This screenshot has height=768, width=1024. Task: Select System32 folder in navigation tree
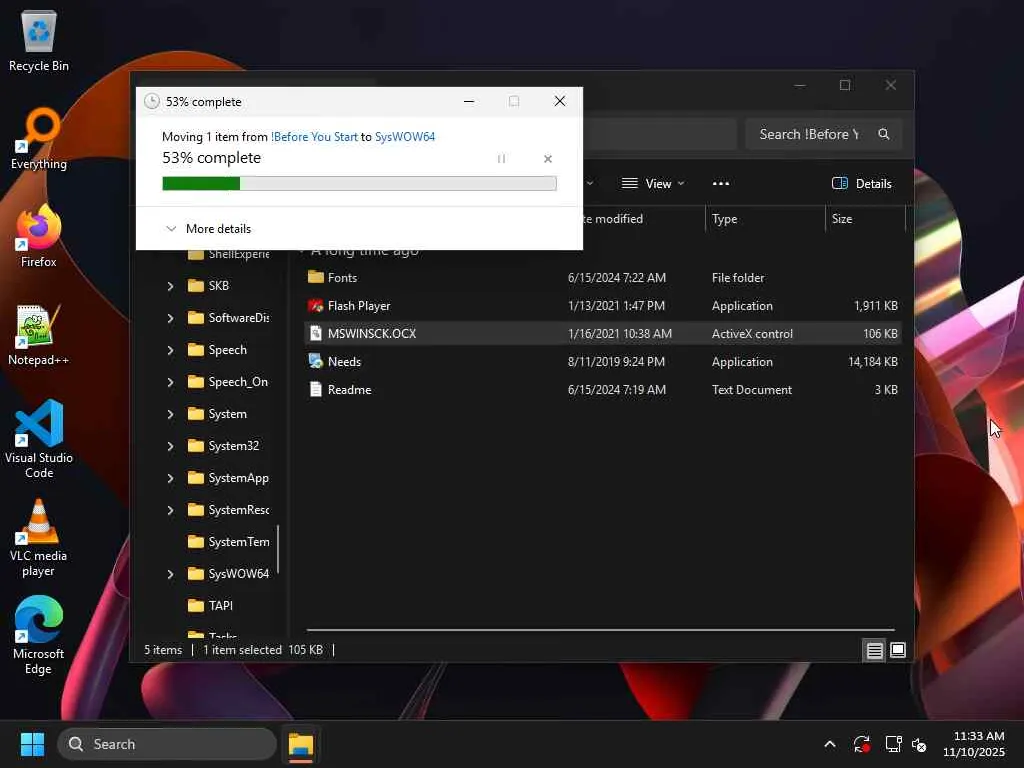pyautogui.click(x=223, y=446)
